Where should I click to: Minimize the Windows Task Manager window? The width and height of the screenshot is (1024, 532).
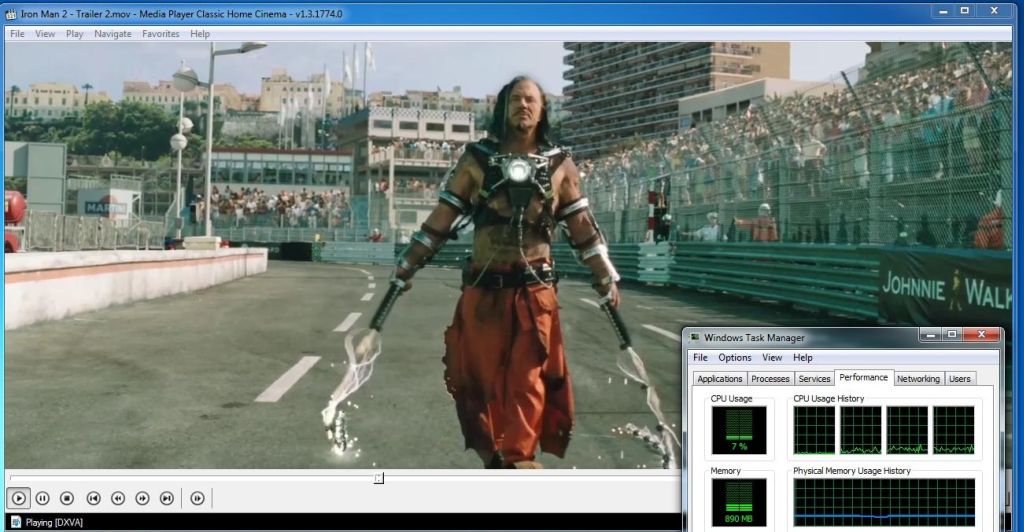point(930,335)
